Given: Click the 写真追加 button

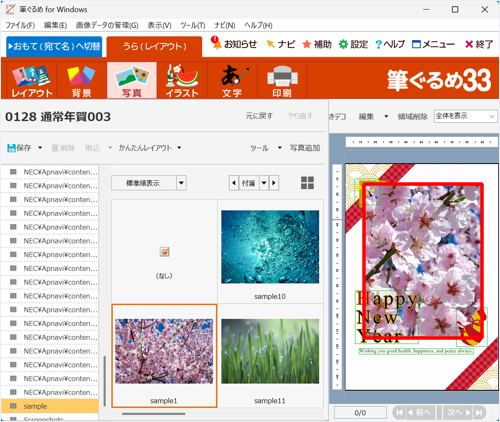Looking at the screenshot, I should pos(305,148).
